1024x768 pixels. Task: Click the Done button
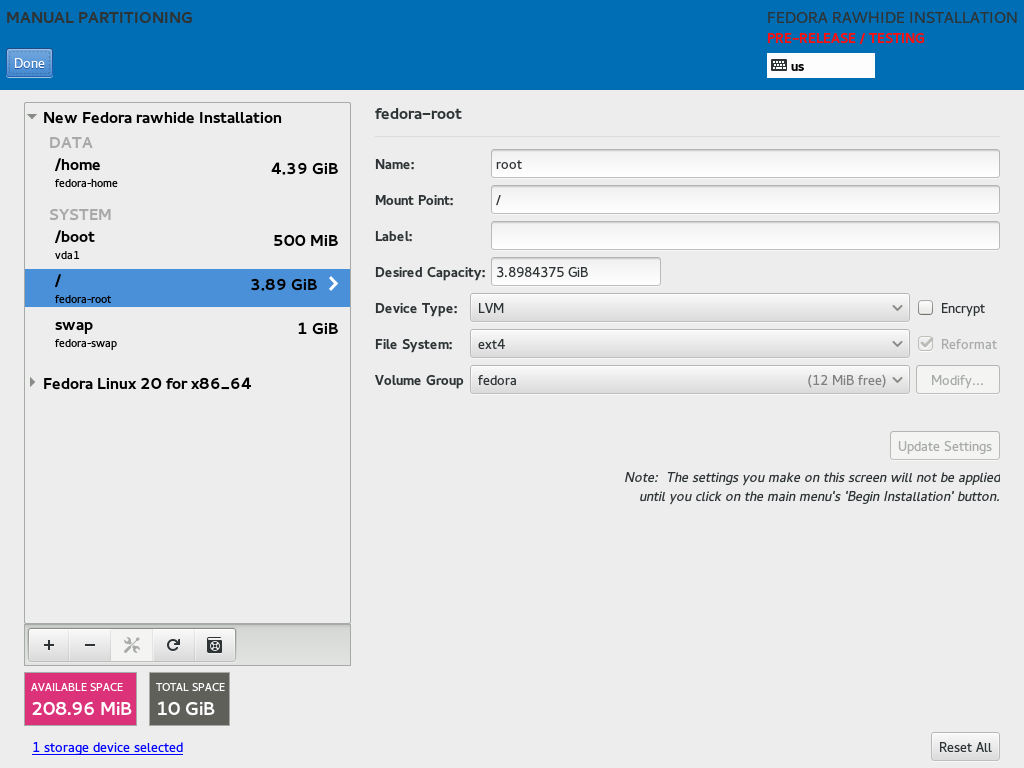tap(29, 63)
